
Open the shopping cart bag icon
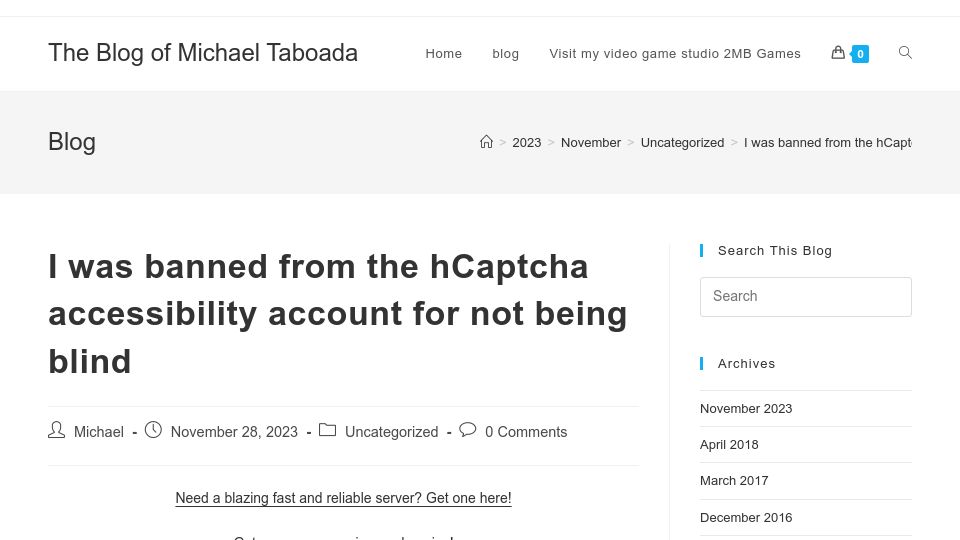(838, 53)
